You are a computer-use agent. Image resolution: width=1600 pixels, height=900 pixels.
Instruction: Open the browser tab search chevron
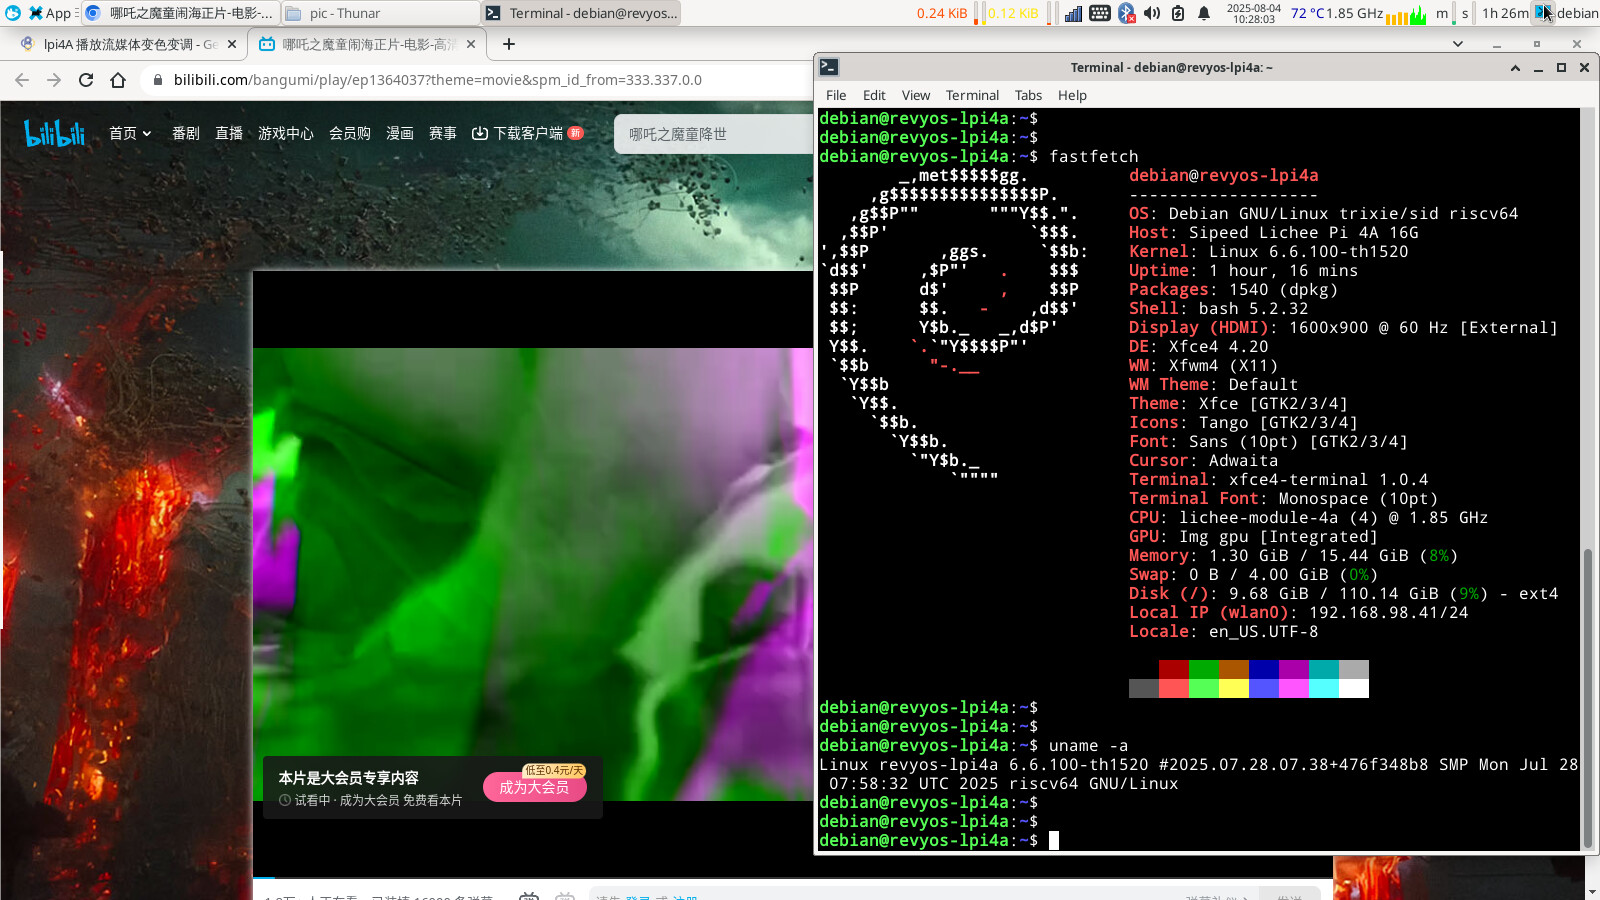point(1458,44)
